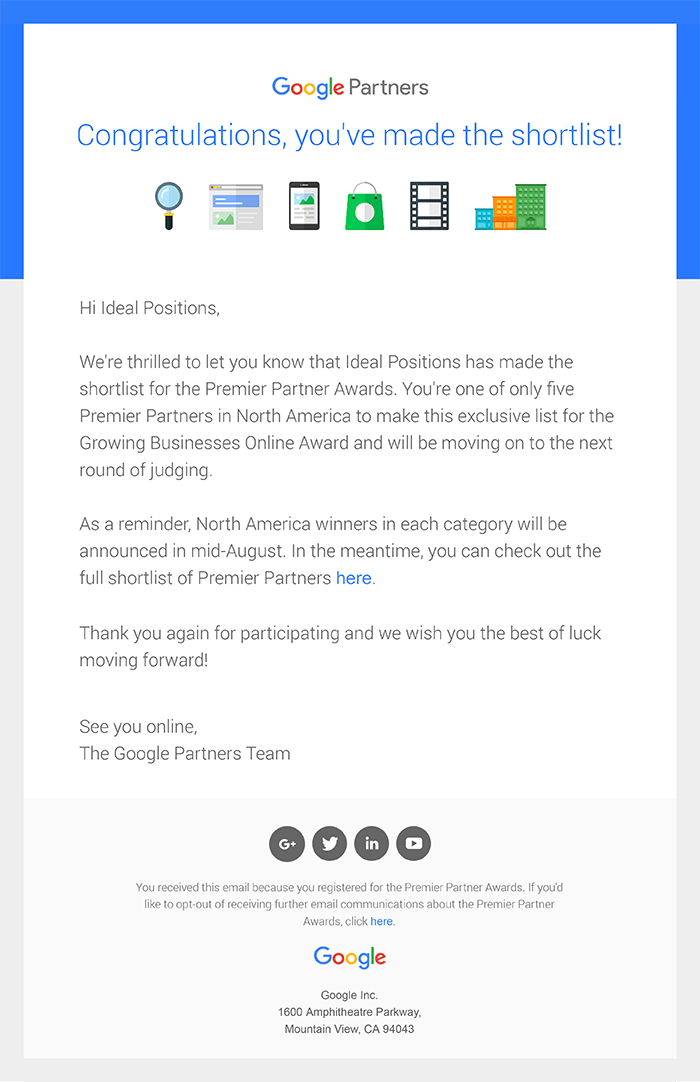Click the Google Inc. address text

[349, 1012]
